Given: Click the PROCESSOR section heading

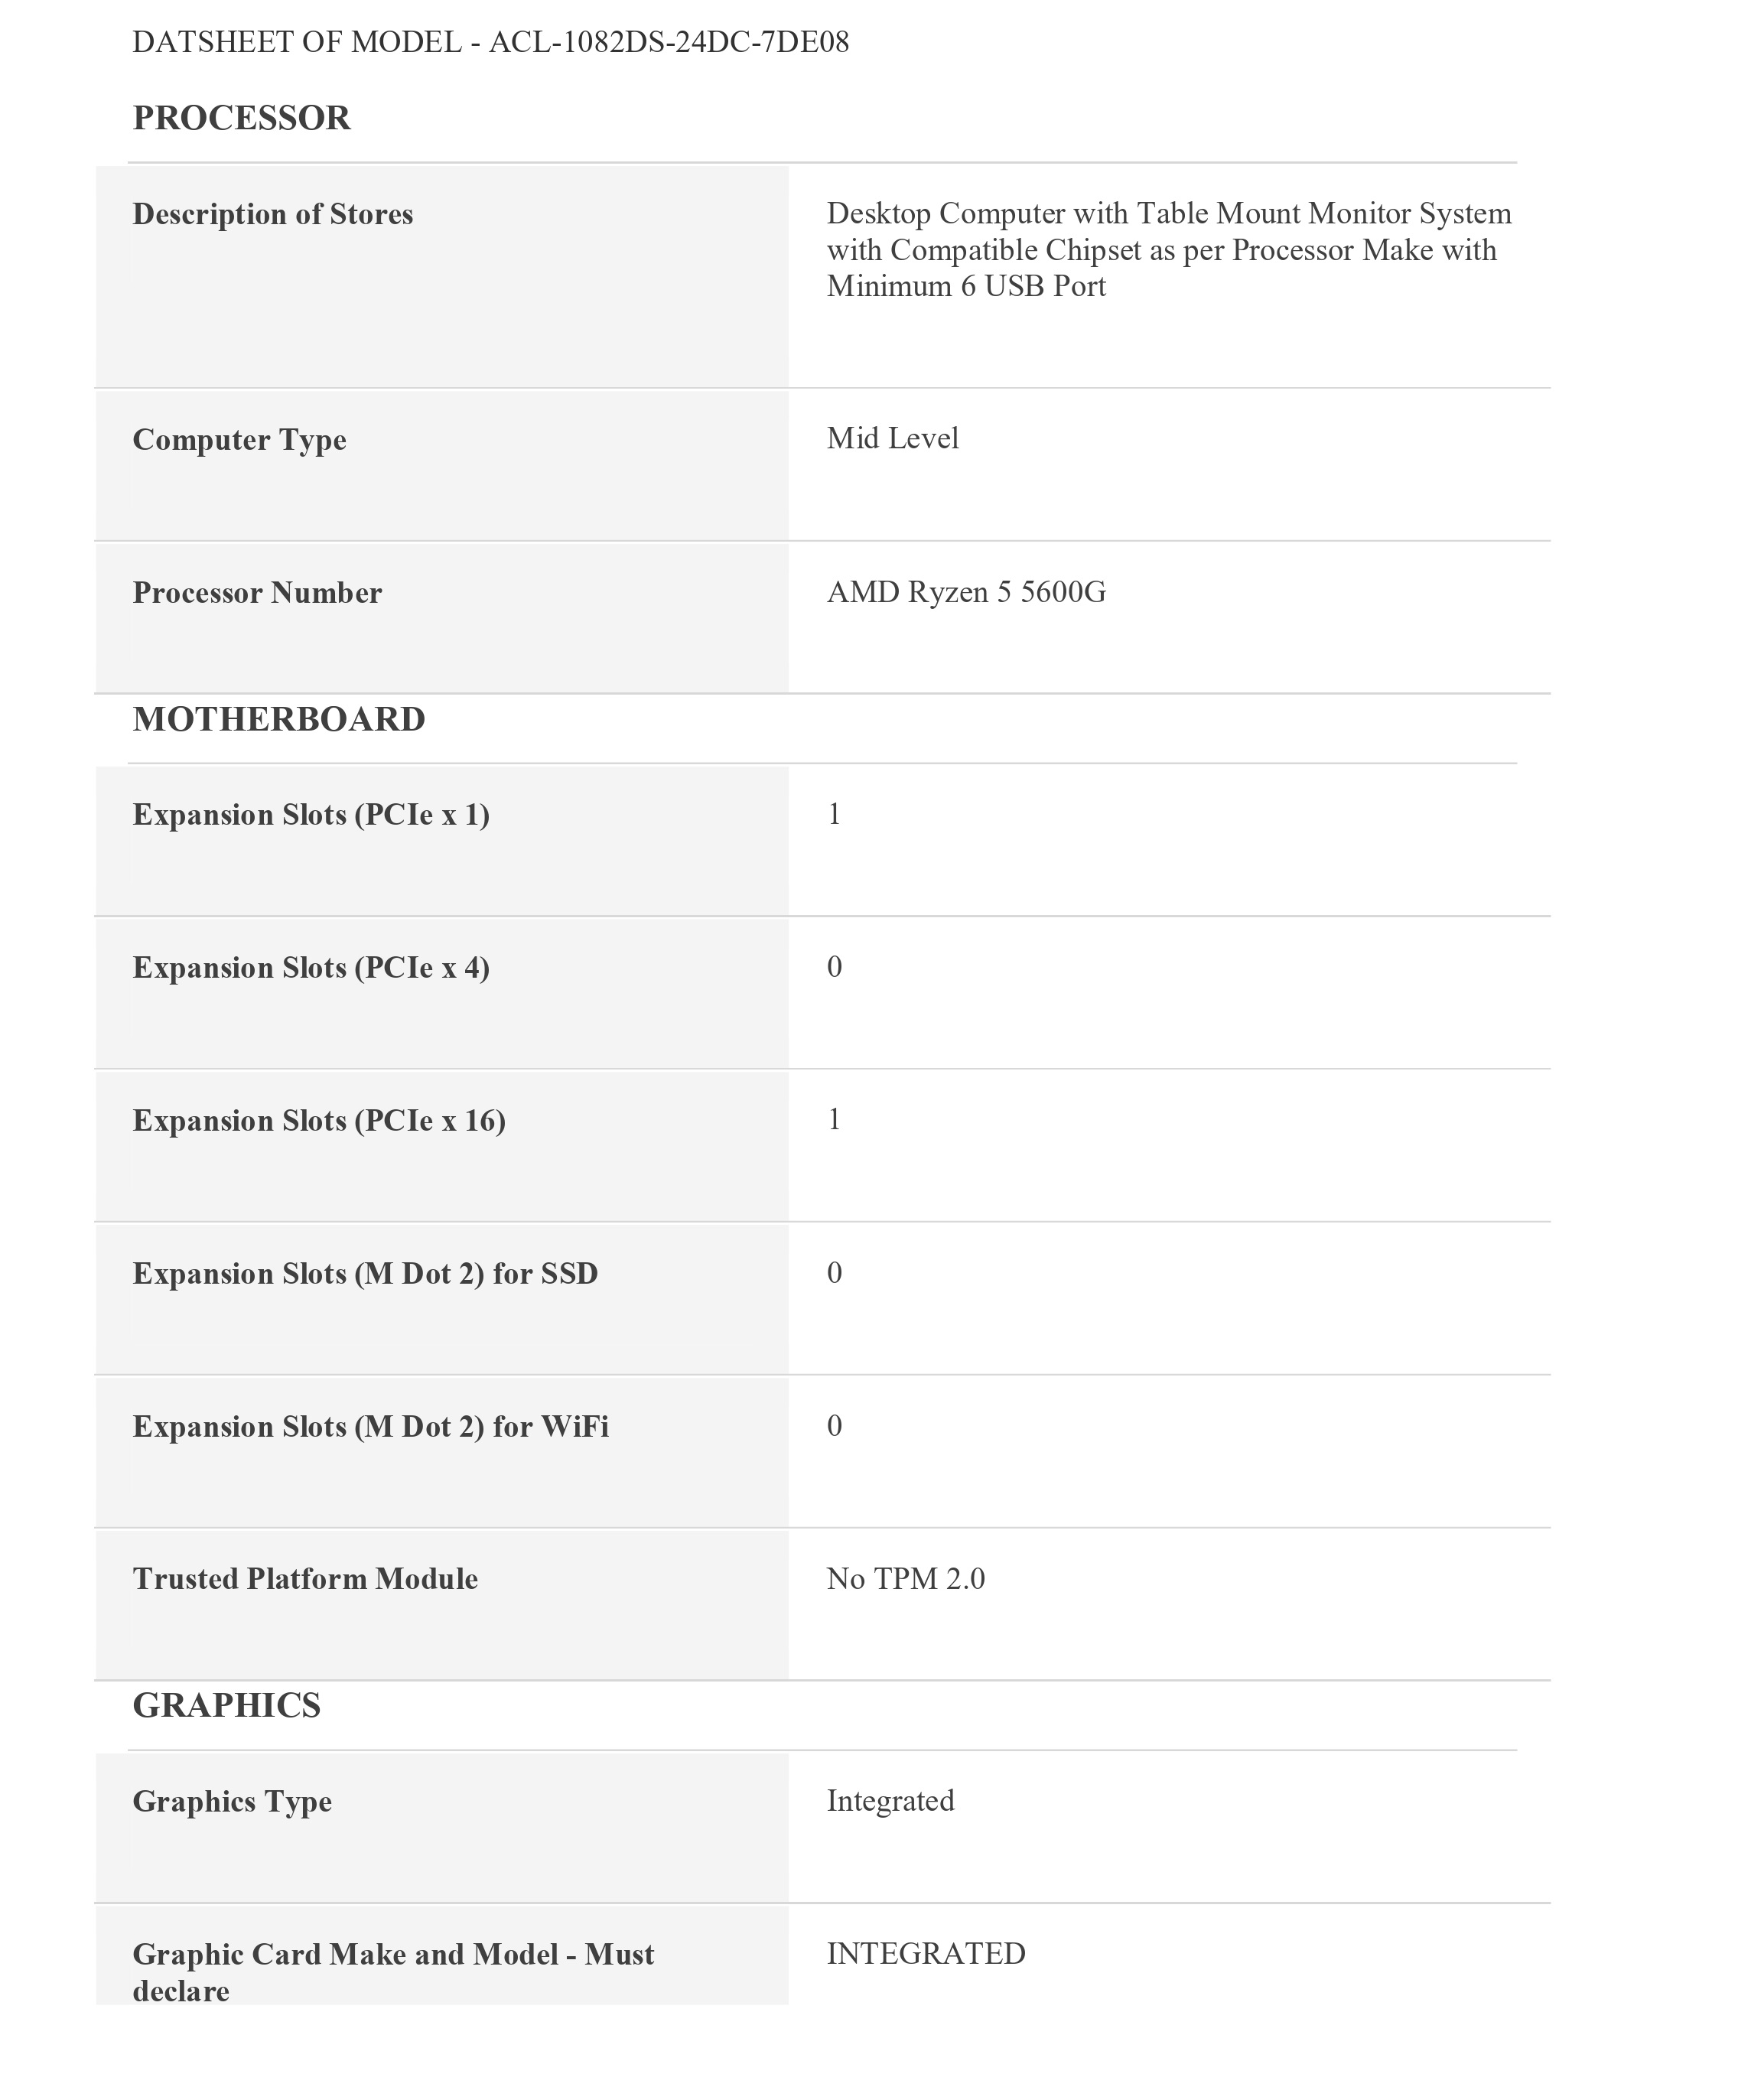Looking at the screenshot, I should point(241,118).
